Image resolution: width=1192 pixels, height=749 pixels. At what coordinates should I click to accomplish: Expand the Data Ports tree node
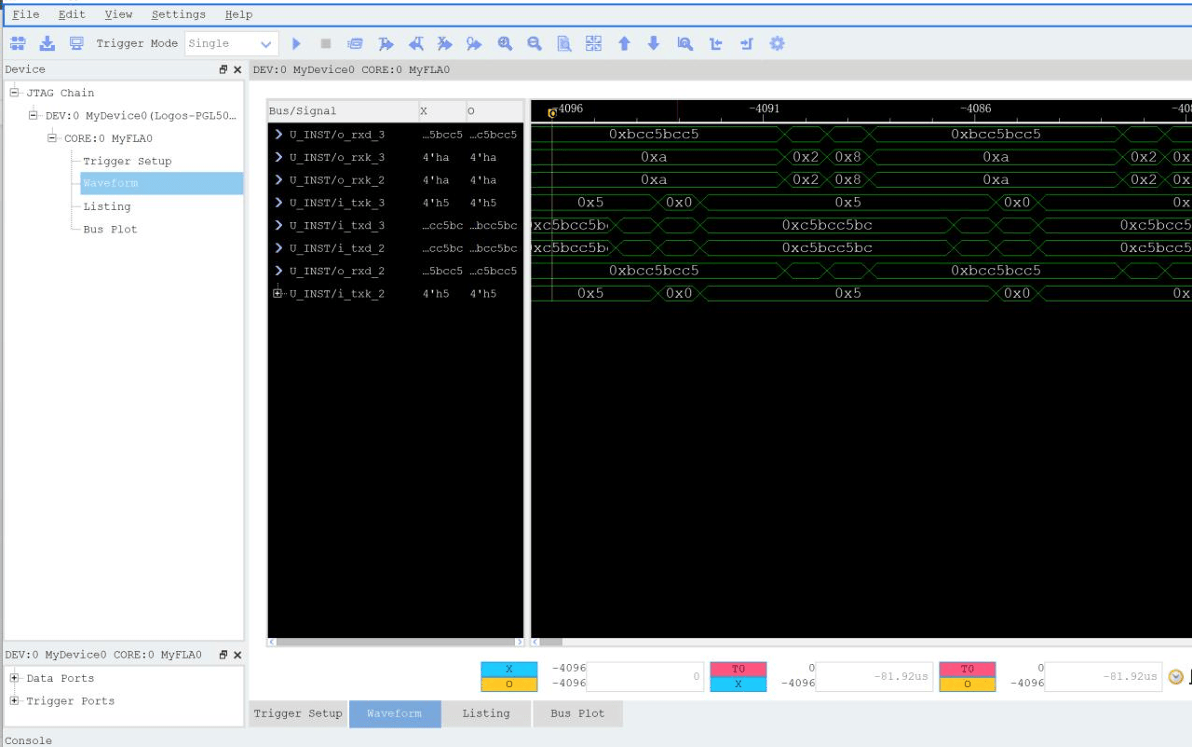15,678
